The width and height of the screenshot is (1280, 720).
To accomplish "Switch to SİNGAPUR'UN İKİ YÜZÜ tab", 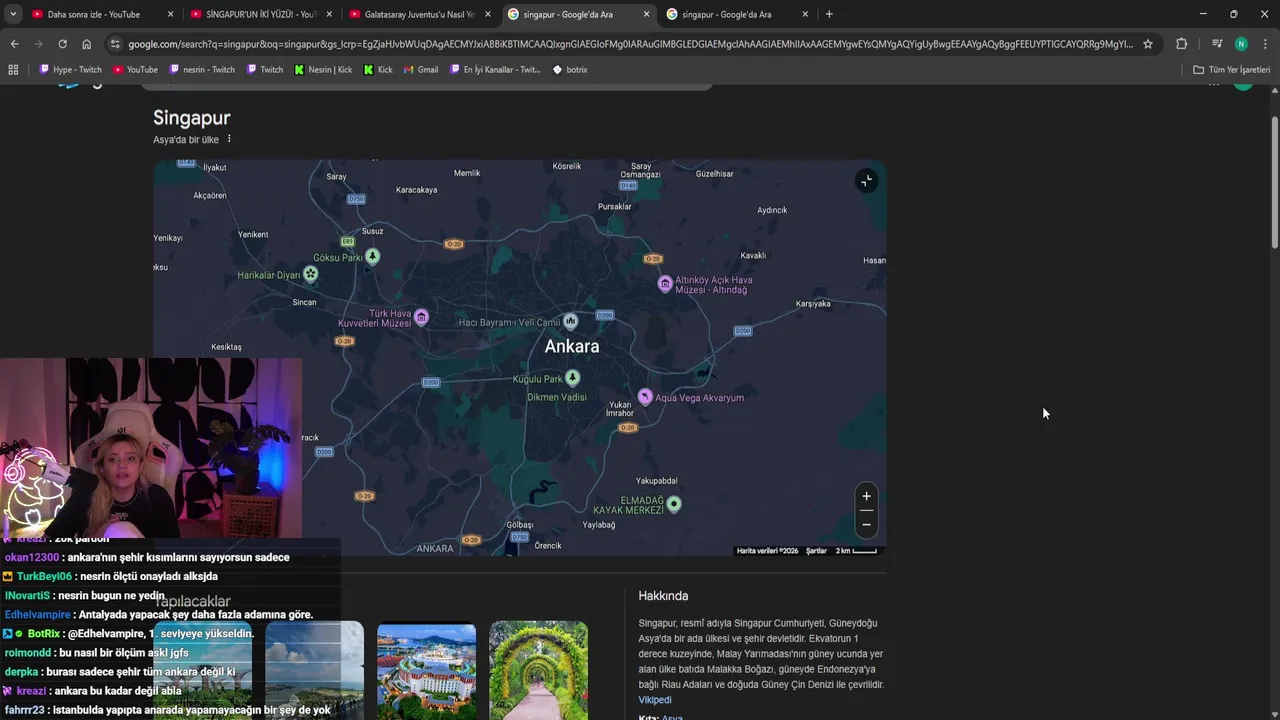I will point(260,14).
